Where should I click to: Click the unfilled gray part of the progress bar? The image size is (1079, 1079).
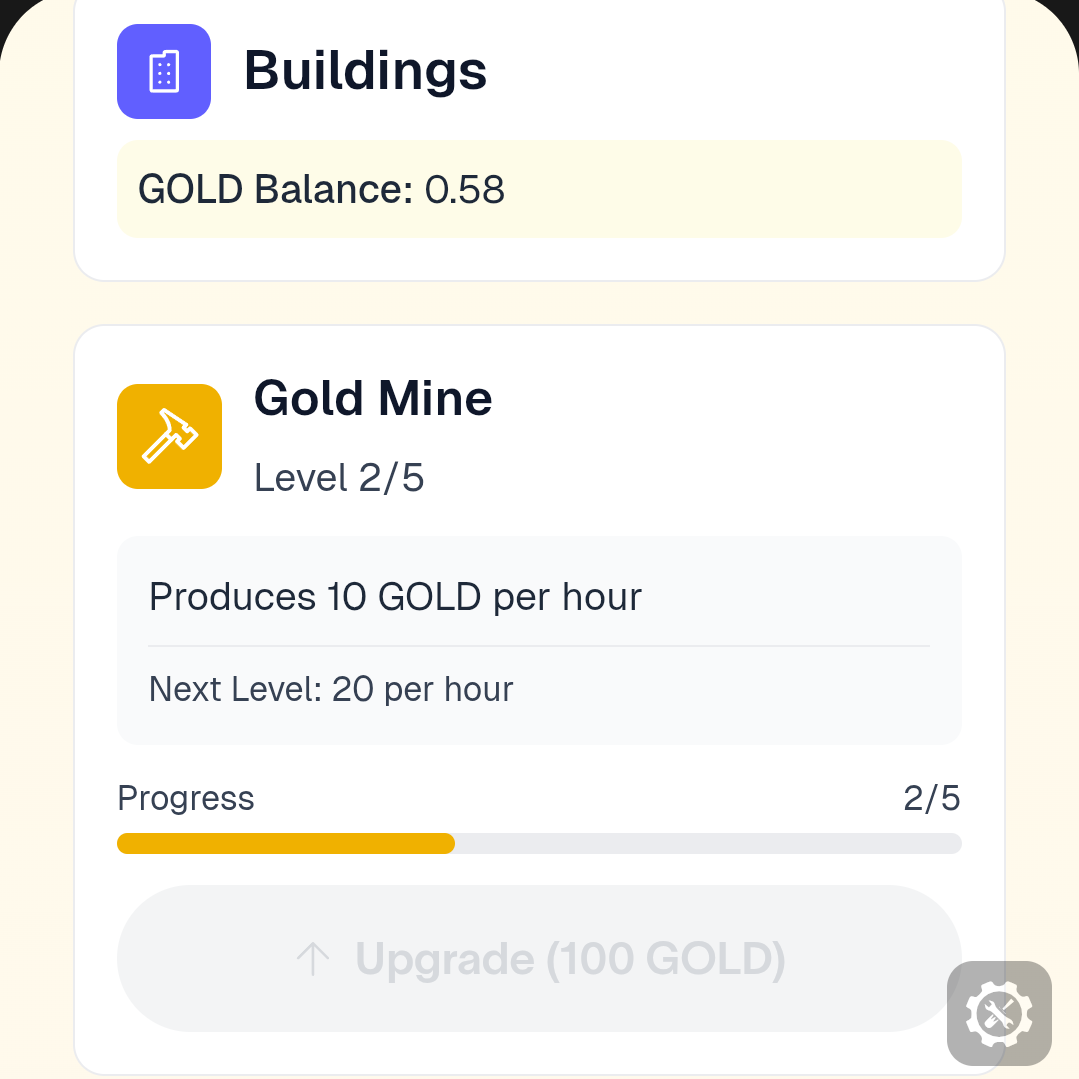pos(708,844)
